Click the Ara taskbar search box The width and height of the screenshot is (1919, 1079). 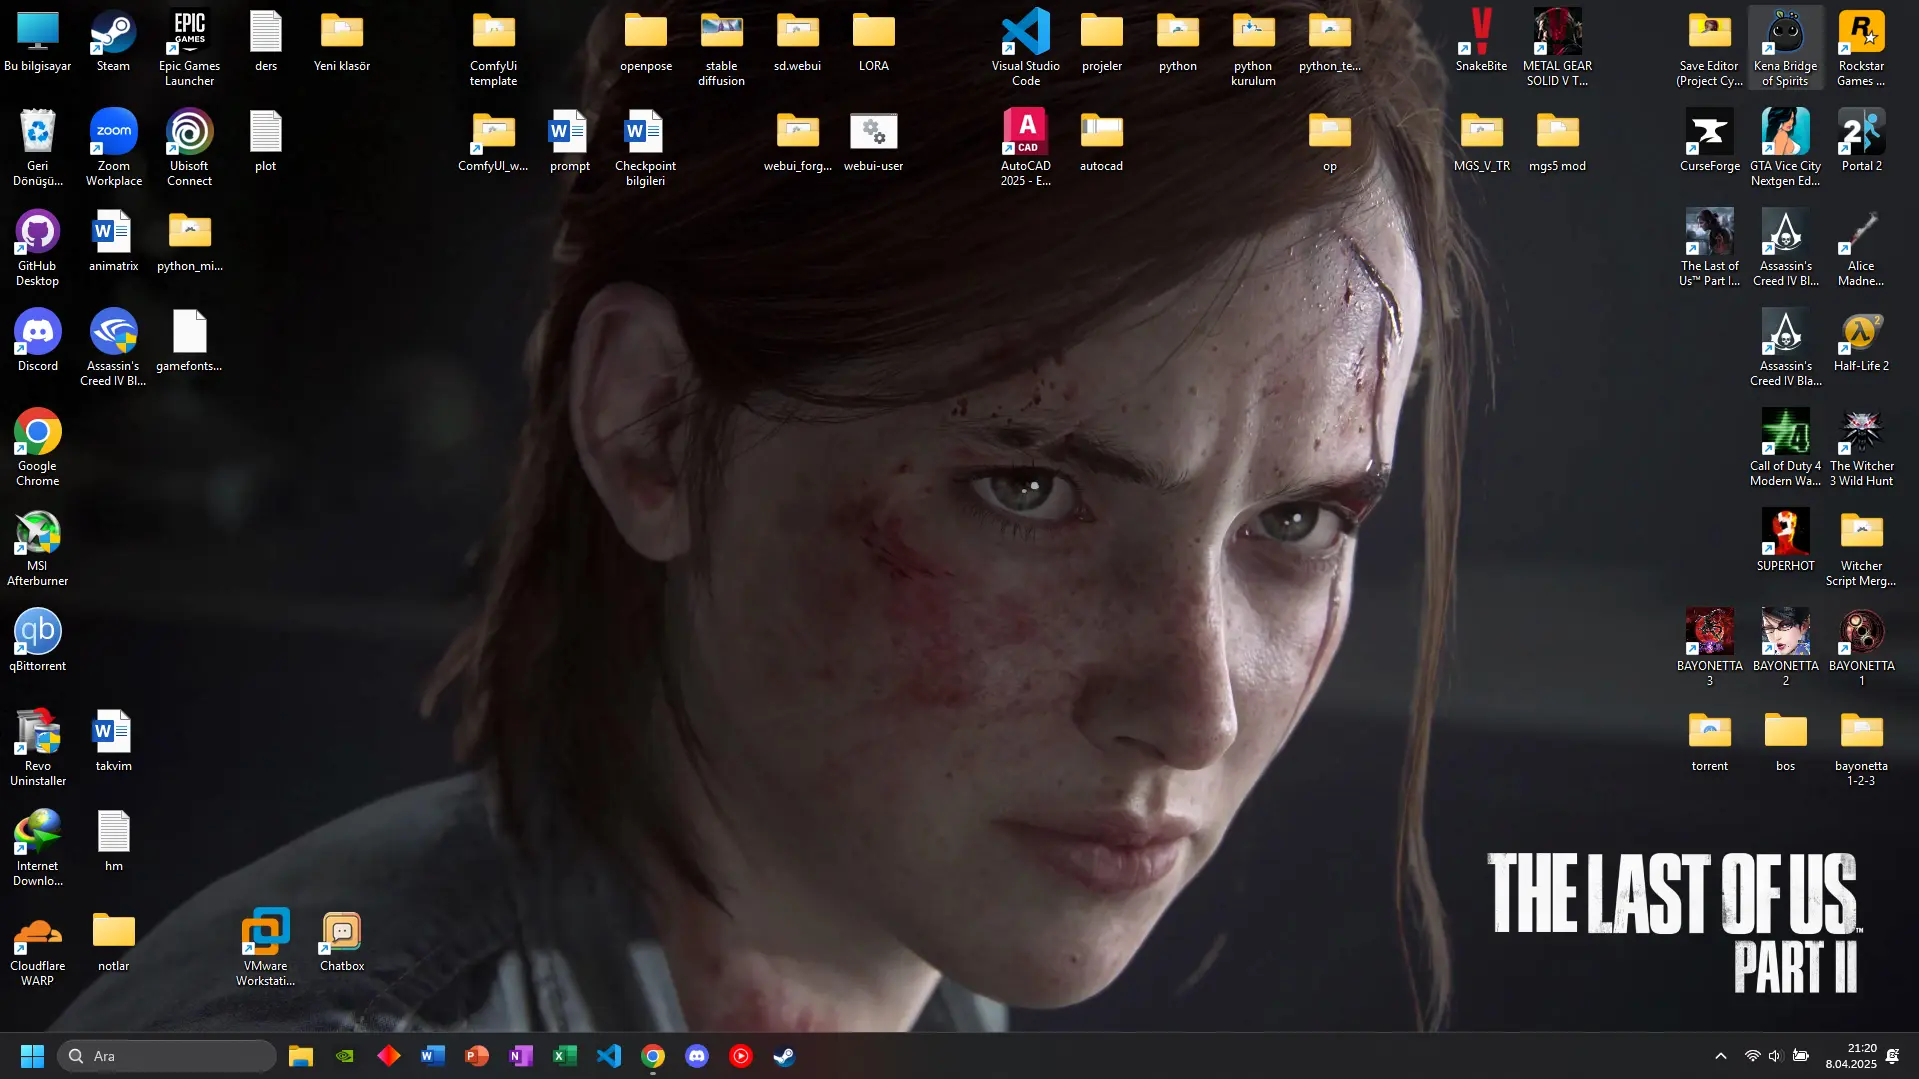pyautogui.click(x=167, y=1056)
